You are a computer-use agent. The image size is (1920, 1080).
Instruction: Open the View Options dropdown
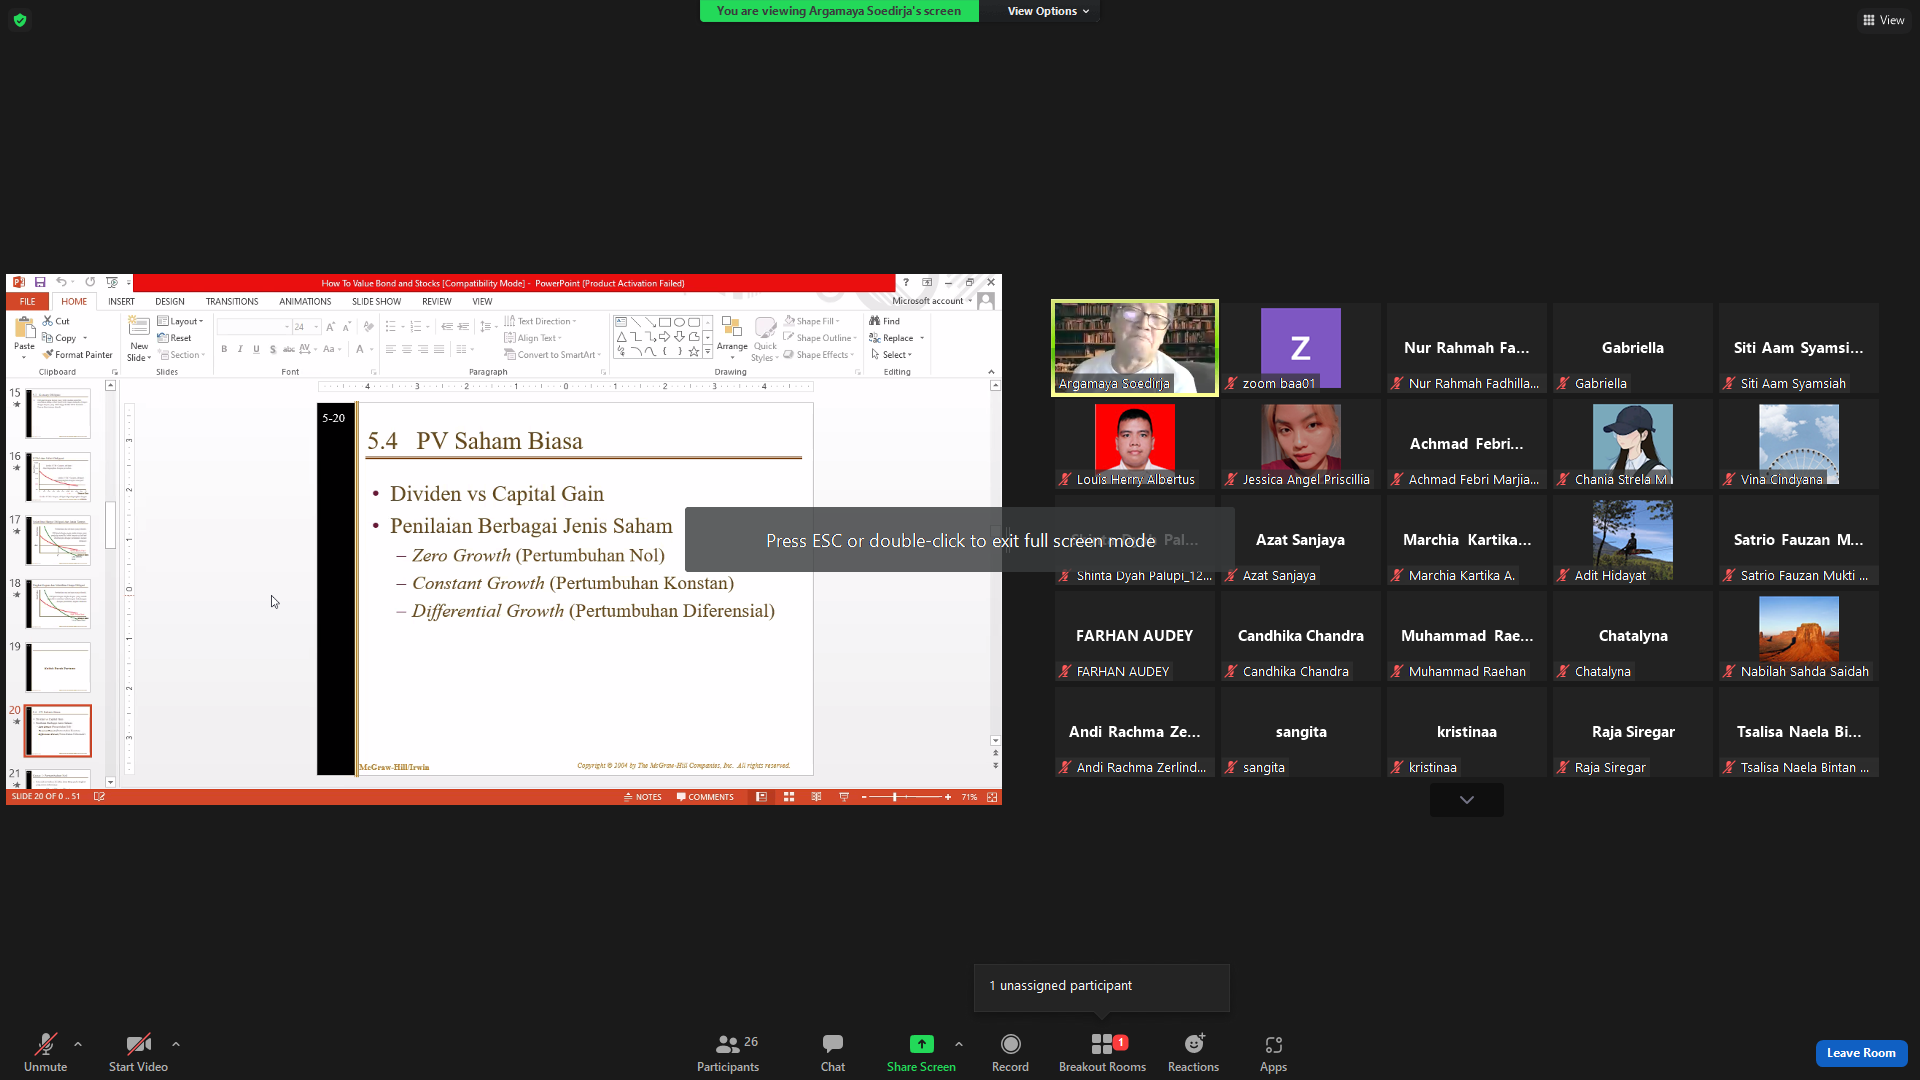[x=1048, y=11]
